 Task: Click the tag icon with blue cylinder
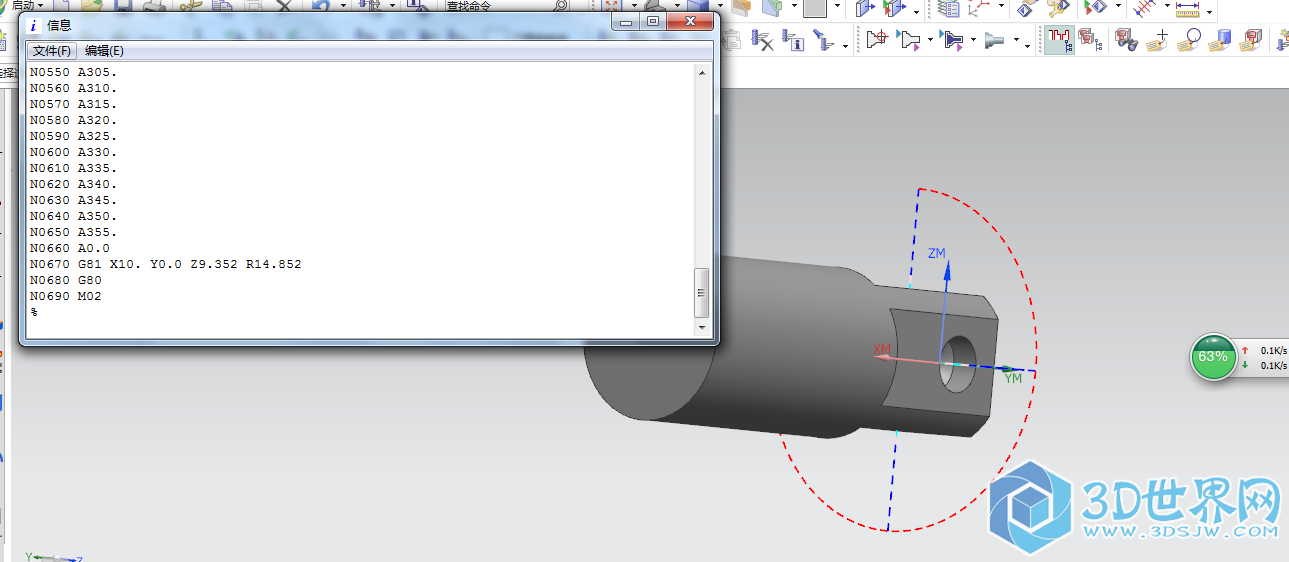(1219, 40)
